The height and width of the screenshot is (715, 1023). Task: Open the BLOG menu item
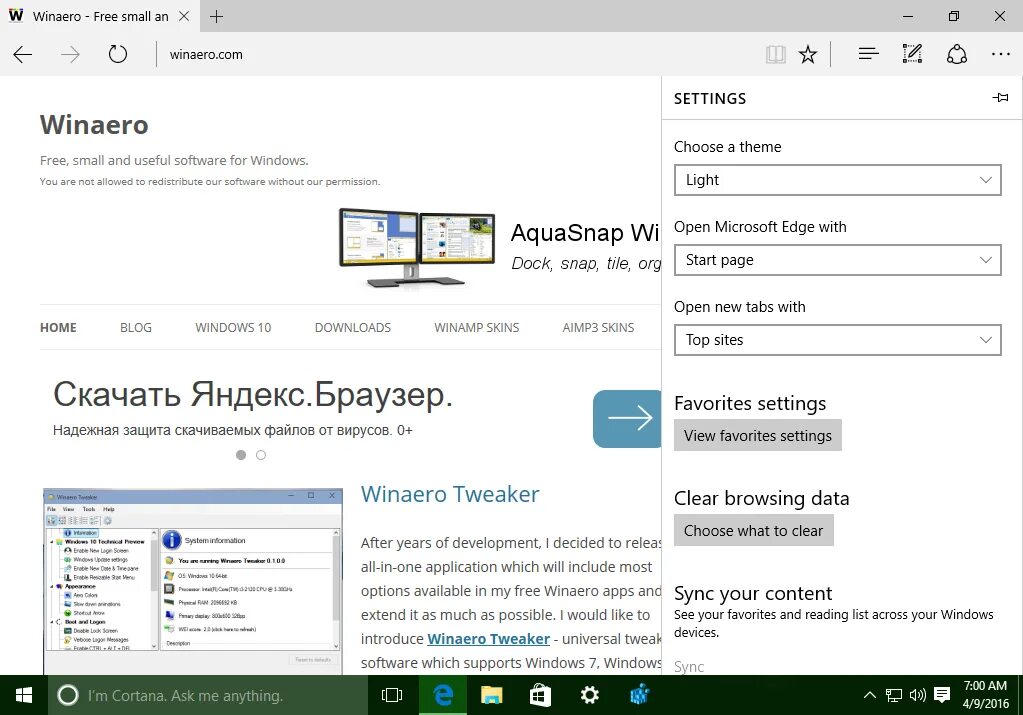136,327
